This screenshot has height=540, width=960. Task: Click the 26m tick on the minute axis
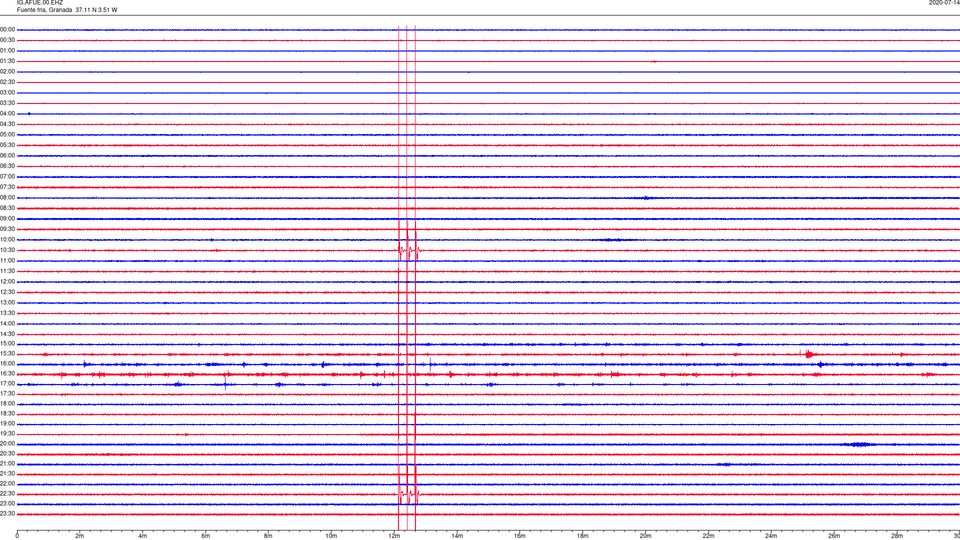point(834,536)
